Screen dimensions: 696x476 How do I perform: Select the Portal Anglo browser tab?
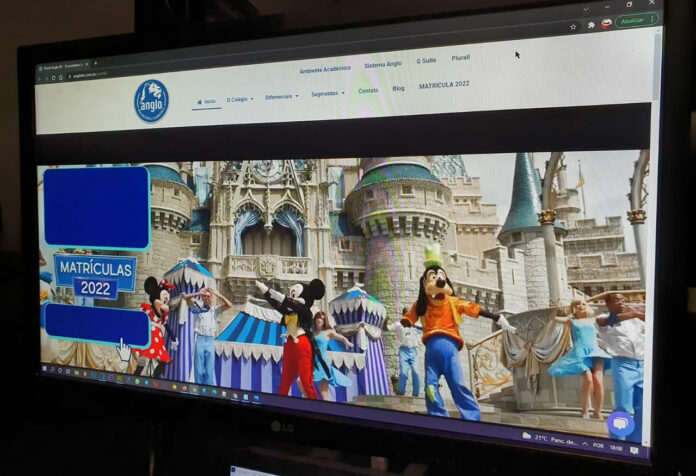[61, 67]
